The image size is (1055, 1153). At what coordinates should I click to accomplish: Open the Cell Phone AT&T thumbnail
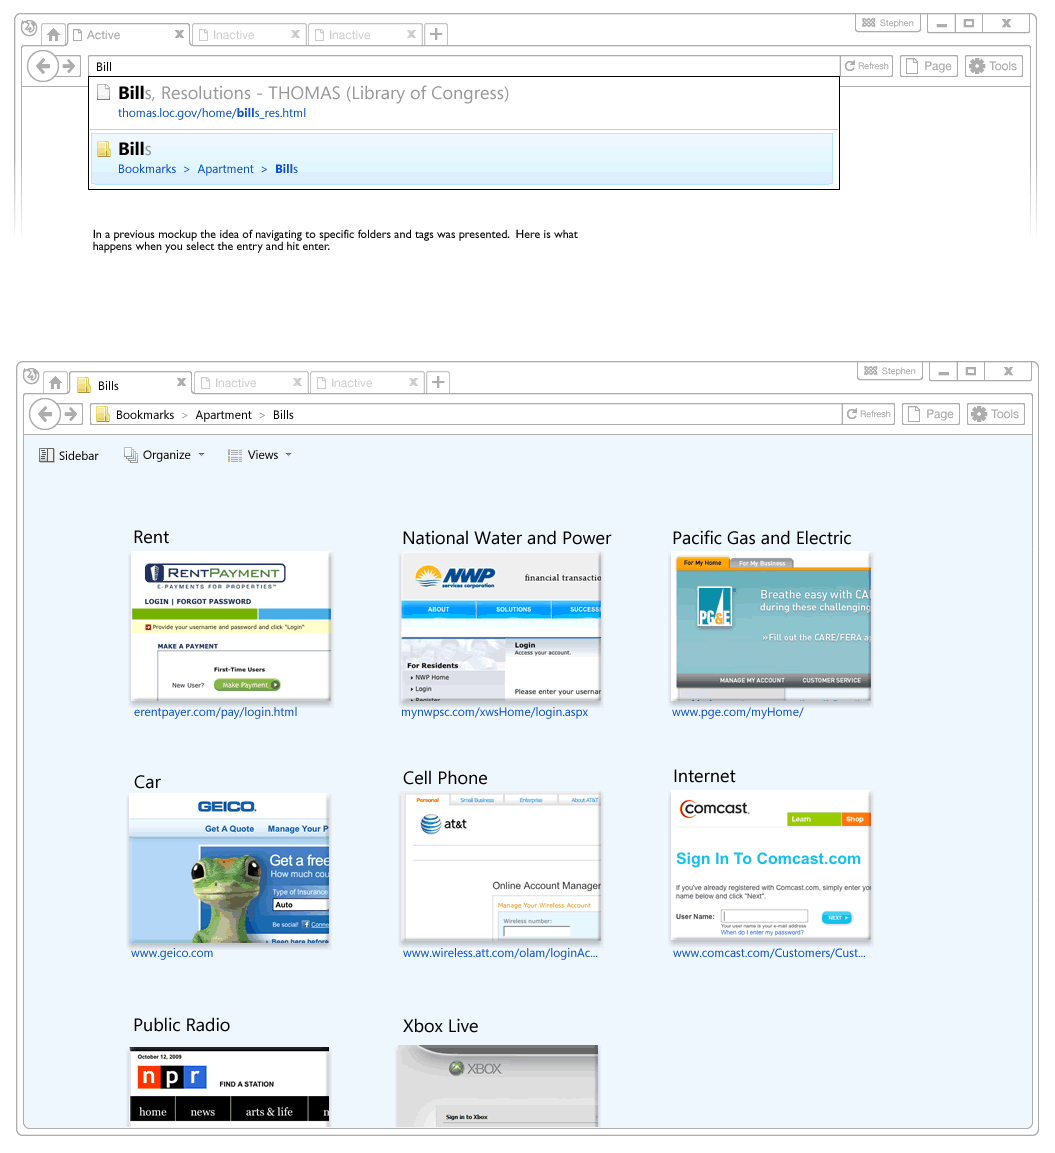pyautogui.click(x=501, y=867)
